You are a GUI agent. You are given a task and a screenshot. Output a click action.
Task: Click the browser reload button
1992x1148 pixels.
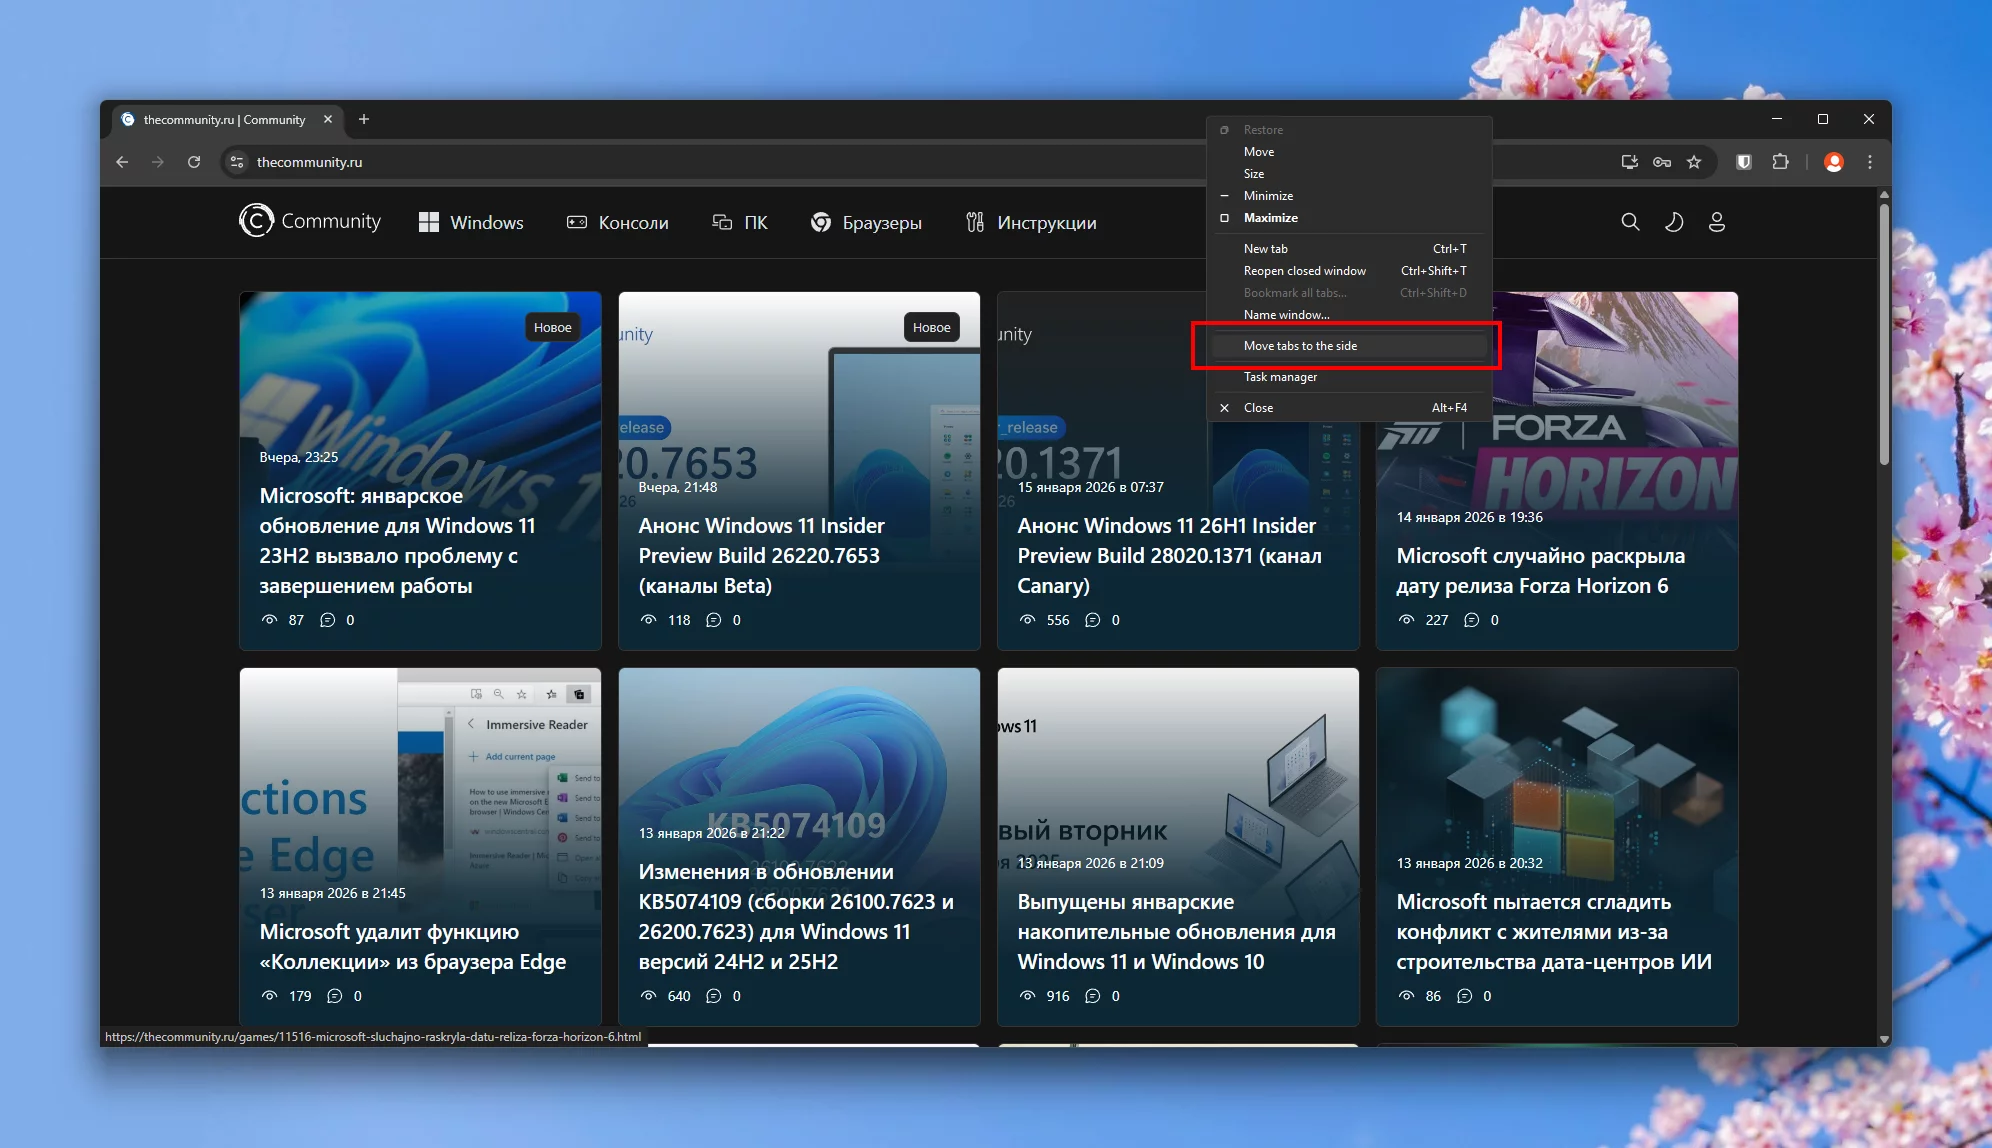(x=194, y=162)
